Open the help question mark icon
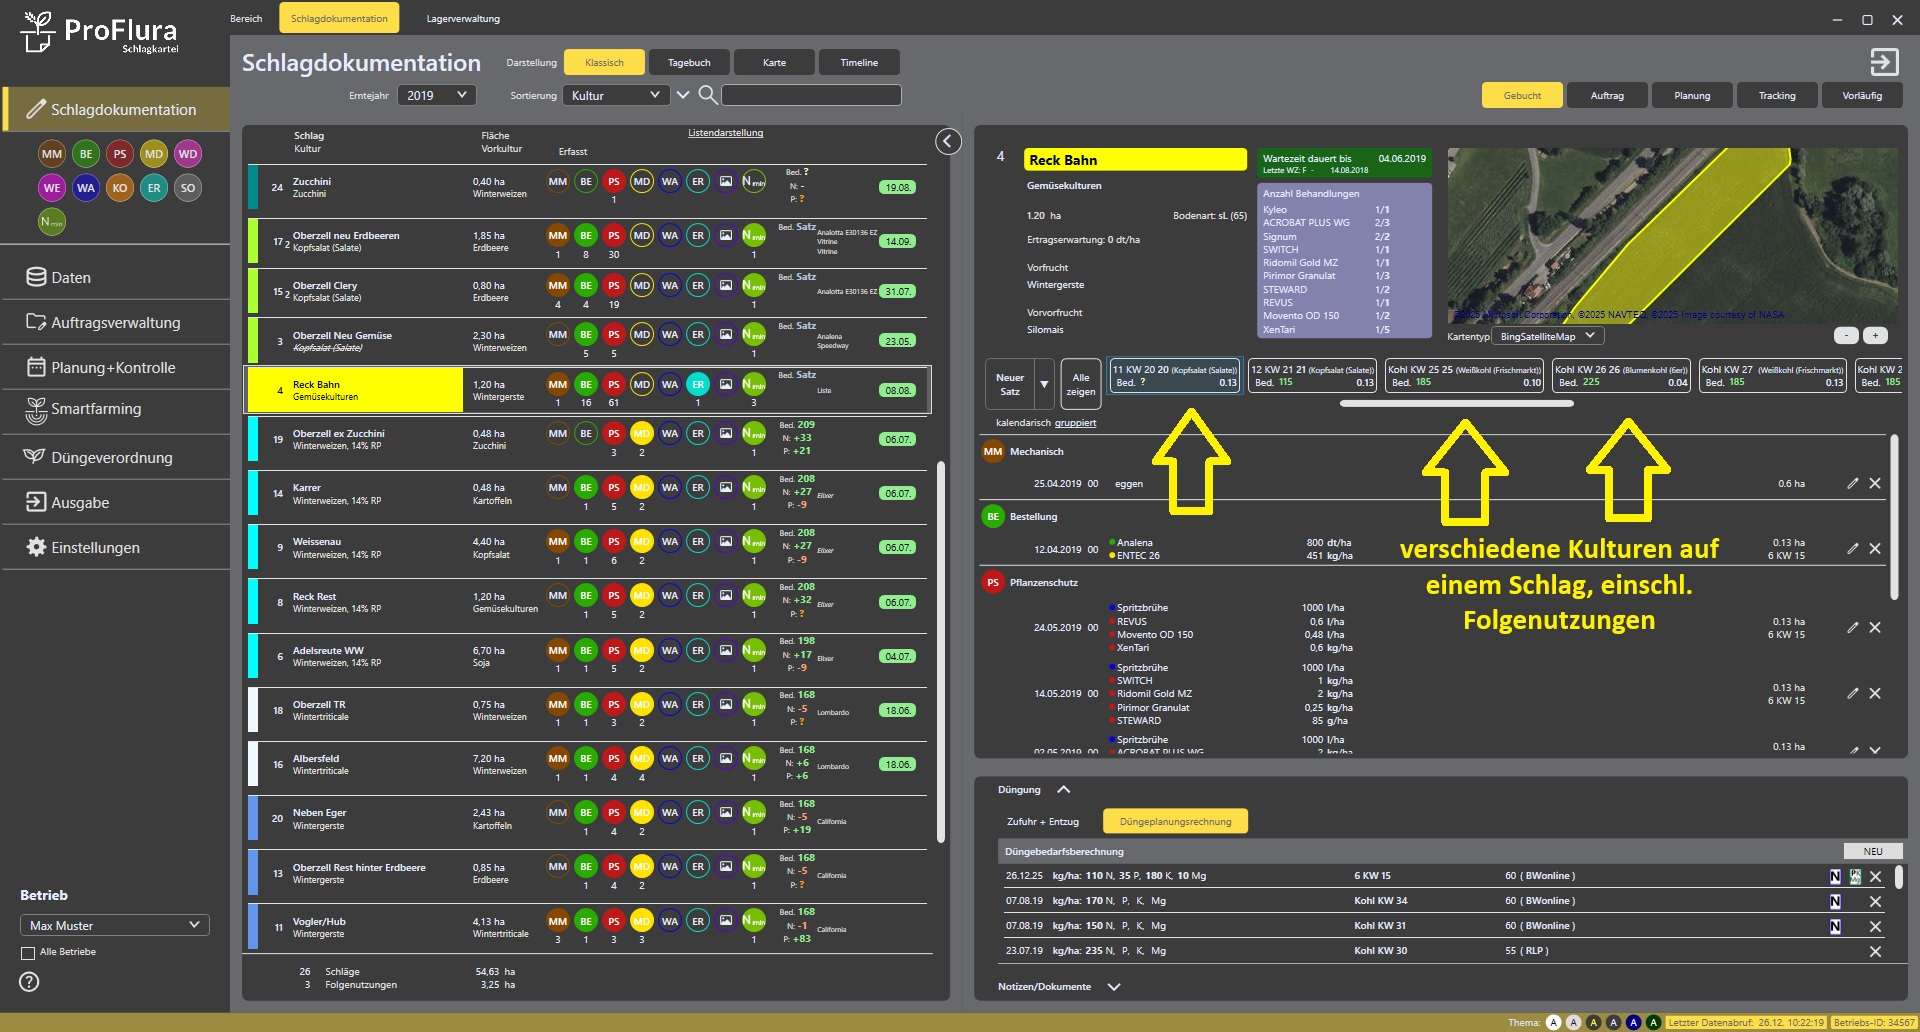The height and width of the screenshot is (1032, 1920). click(x=30, y=982)
